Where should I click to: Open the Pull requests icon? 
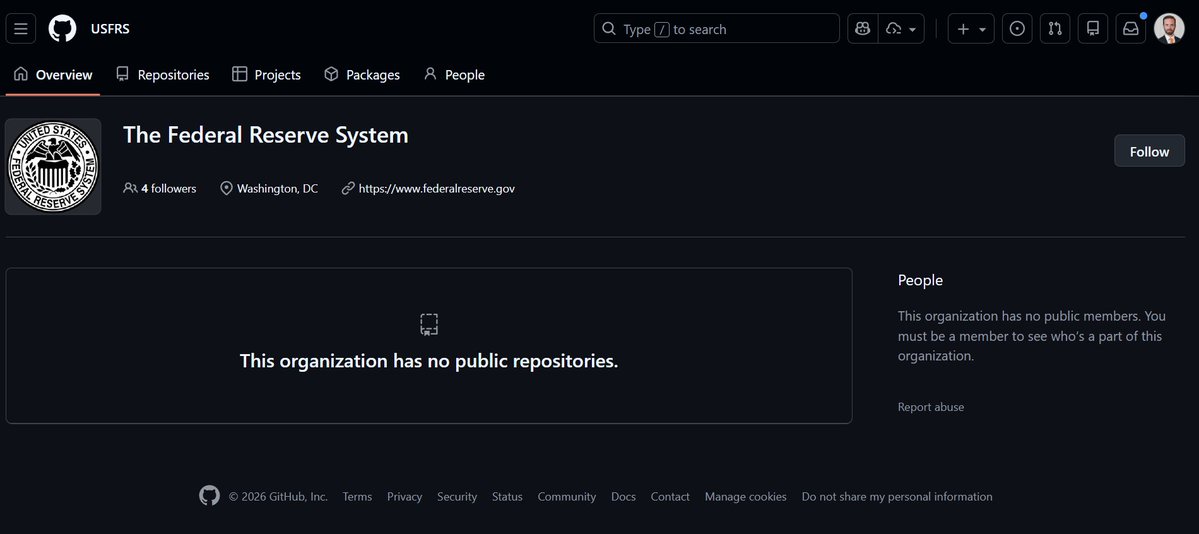click(1055, 29)
